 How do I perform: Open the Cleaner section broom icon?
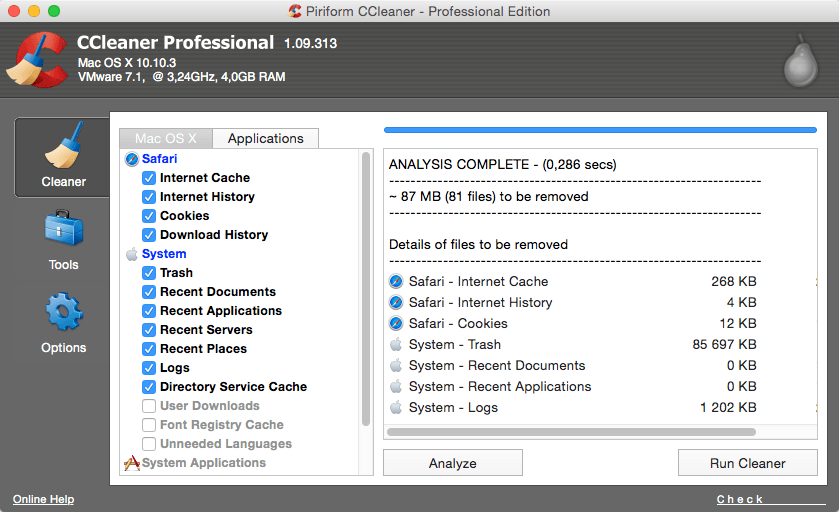coord(63,148)
